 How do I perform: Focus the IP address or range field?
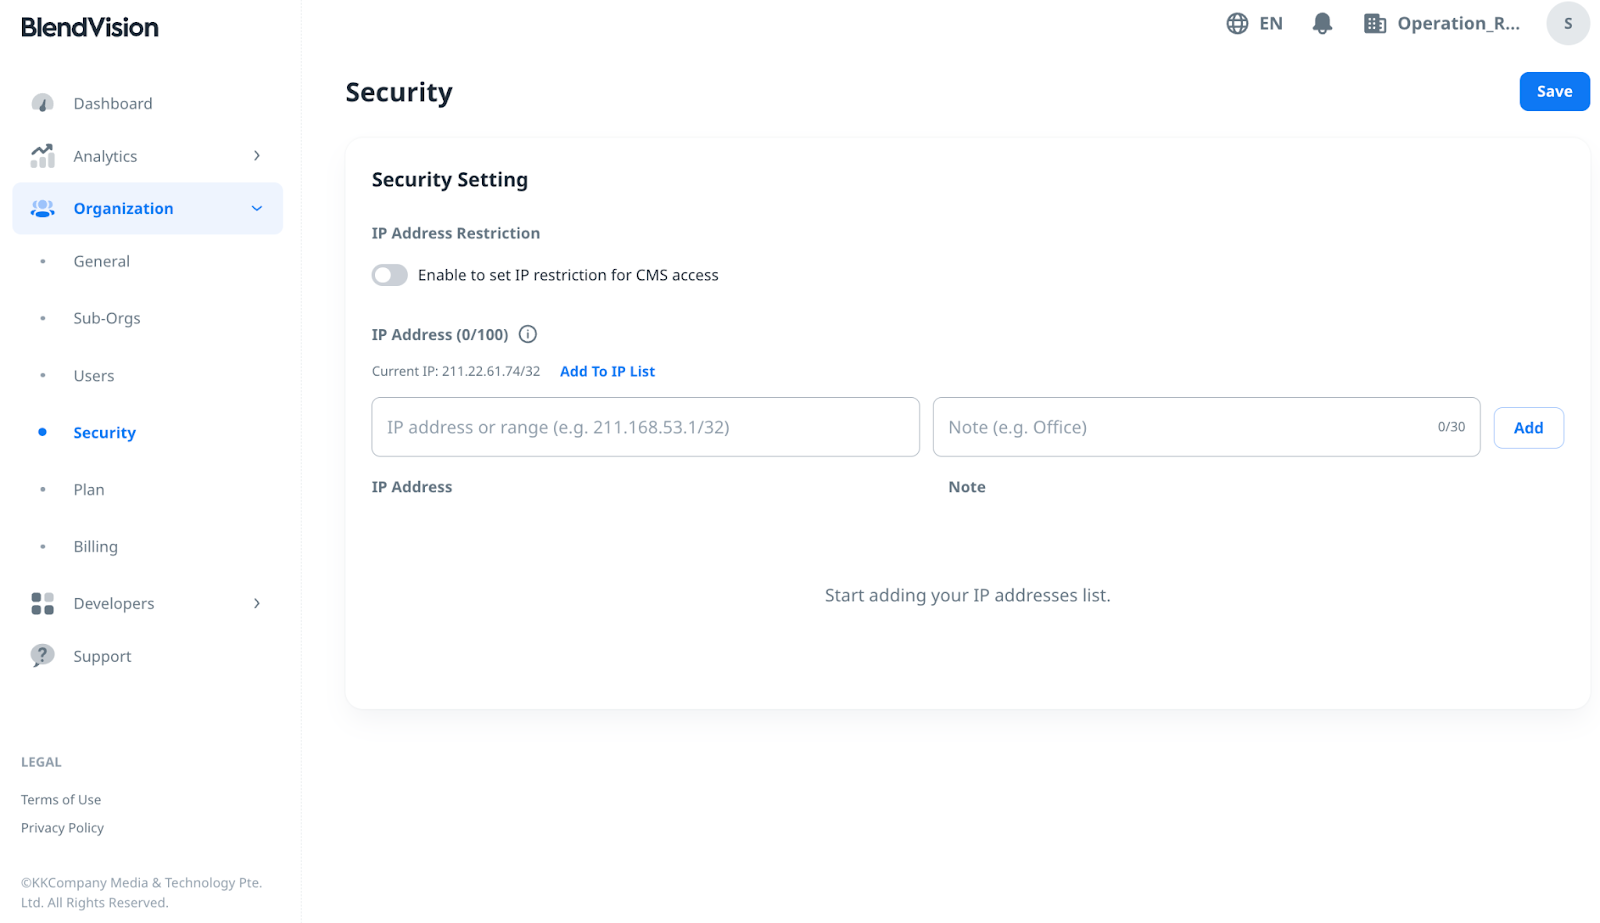[645, 427]
